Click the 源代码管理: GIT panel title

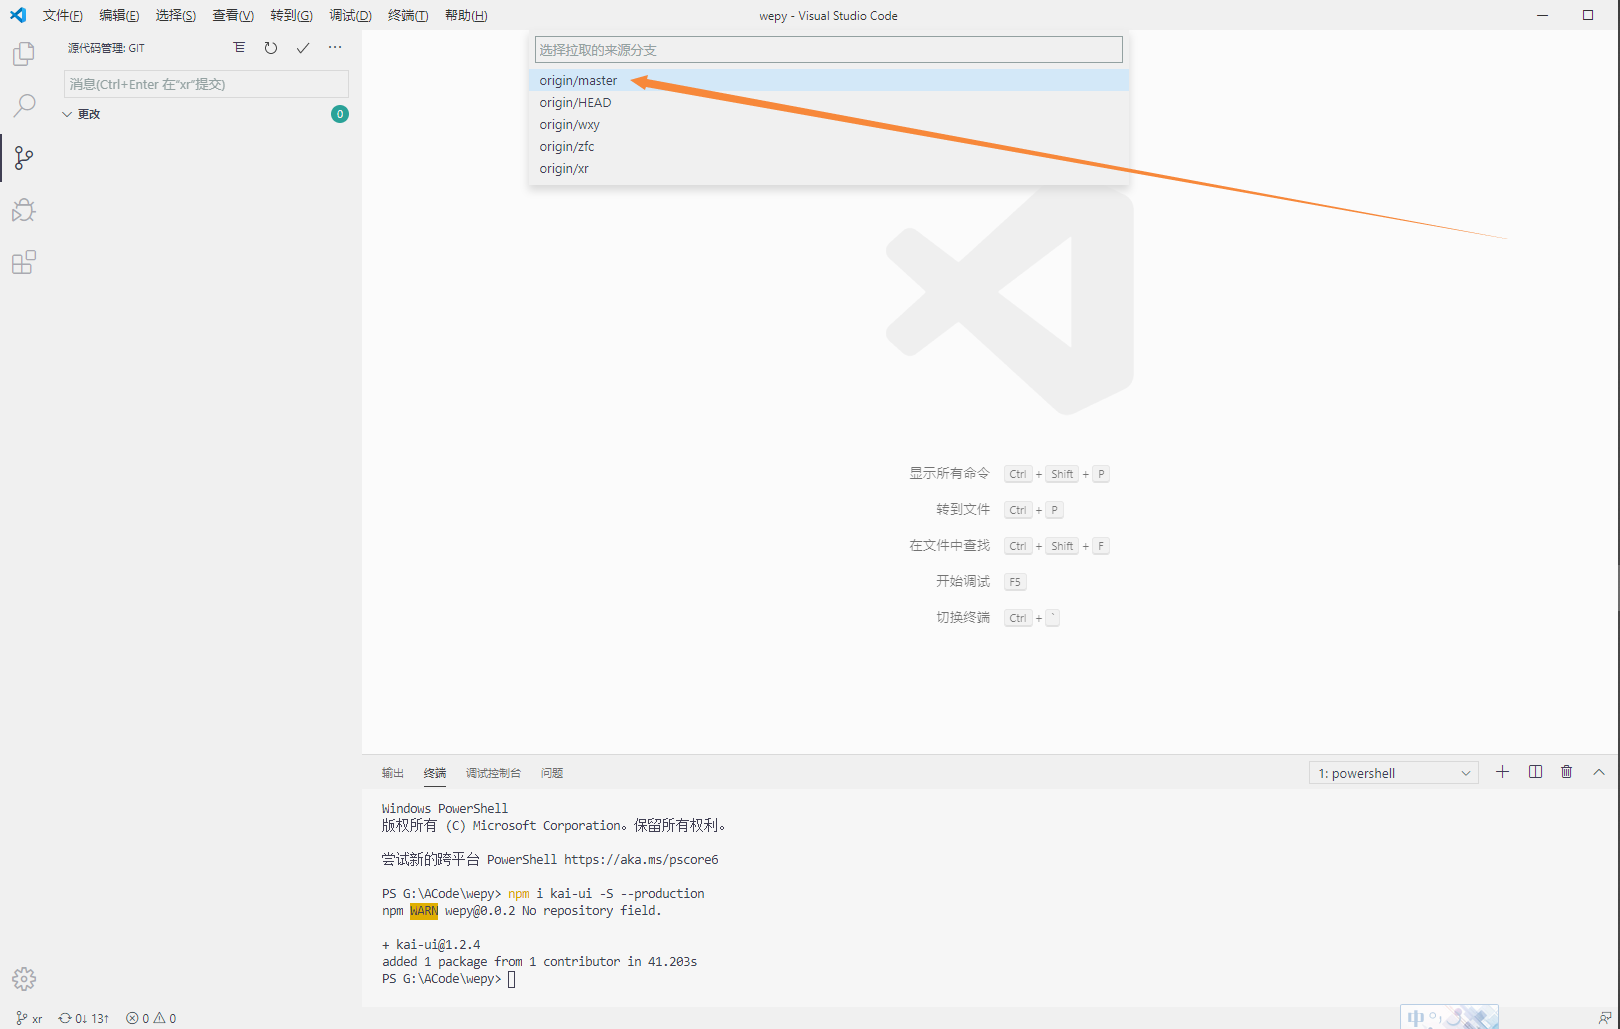point(106,48)
